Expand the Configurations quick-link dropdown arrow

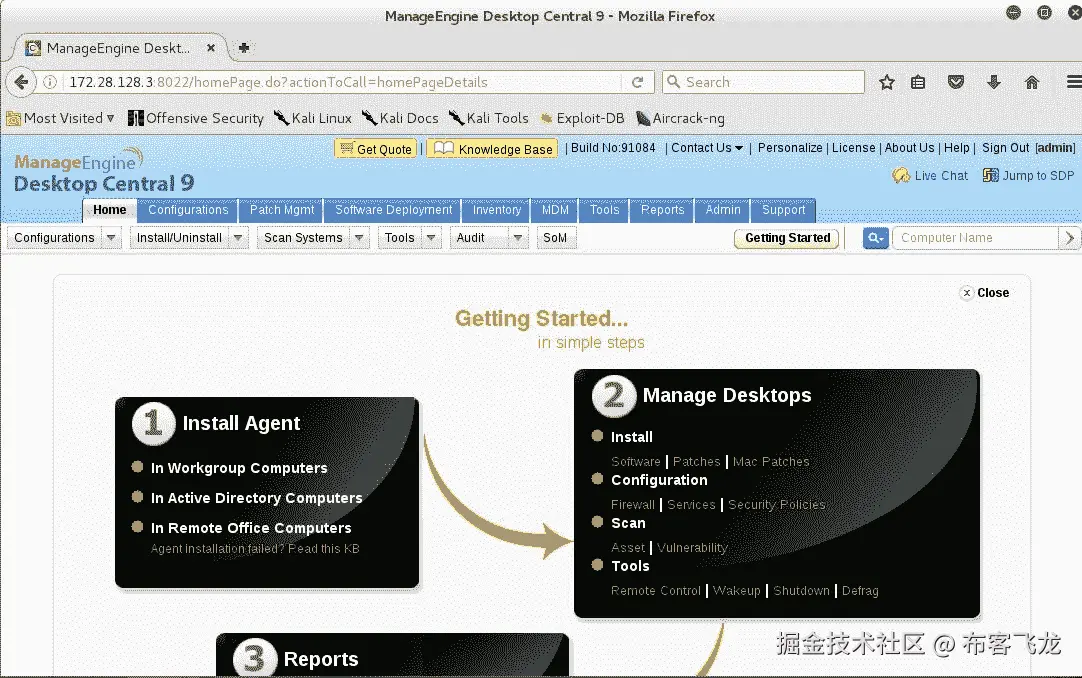110,238
